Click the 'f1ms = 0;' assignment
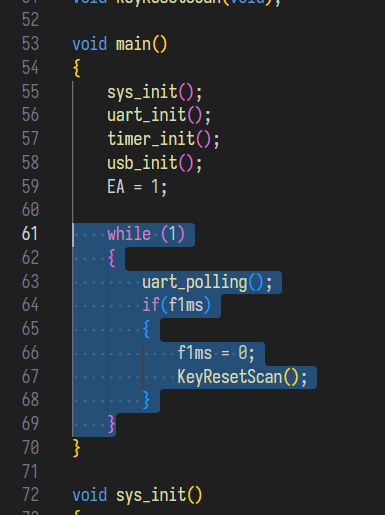This screenshot has width=385, height=515. 216,353
